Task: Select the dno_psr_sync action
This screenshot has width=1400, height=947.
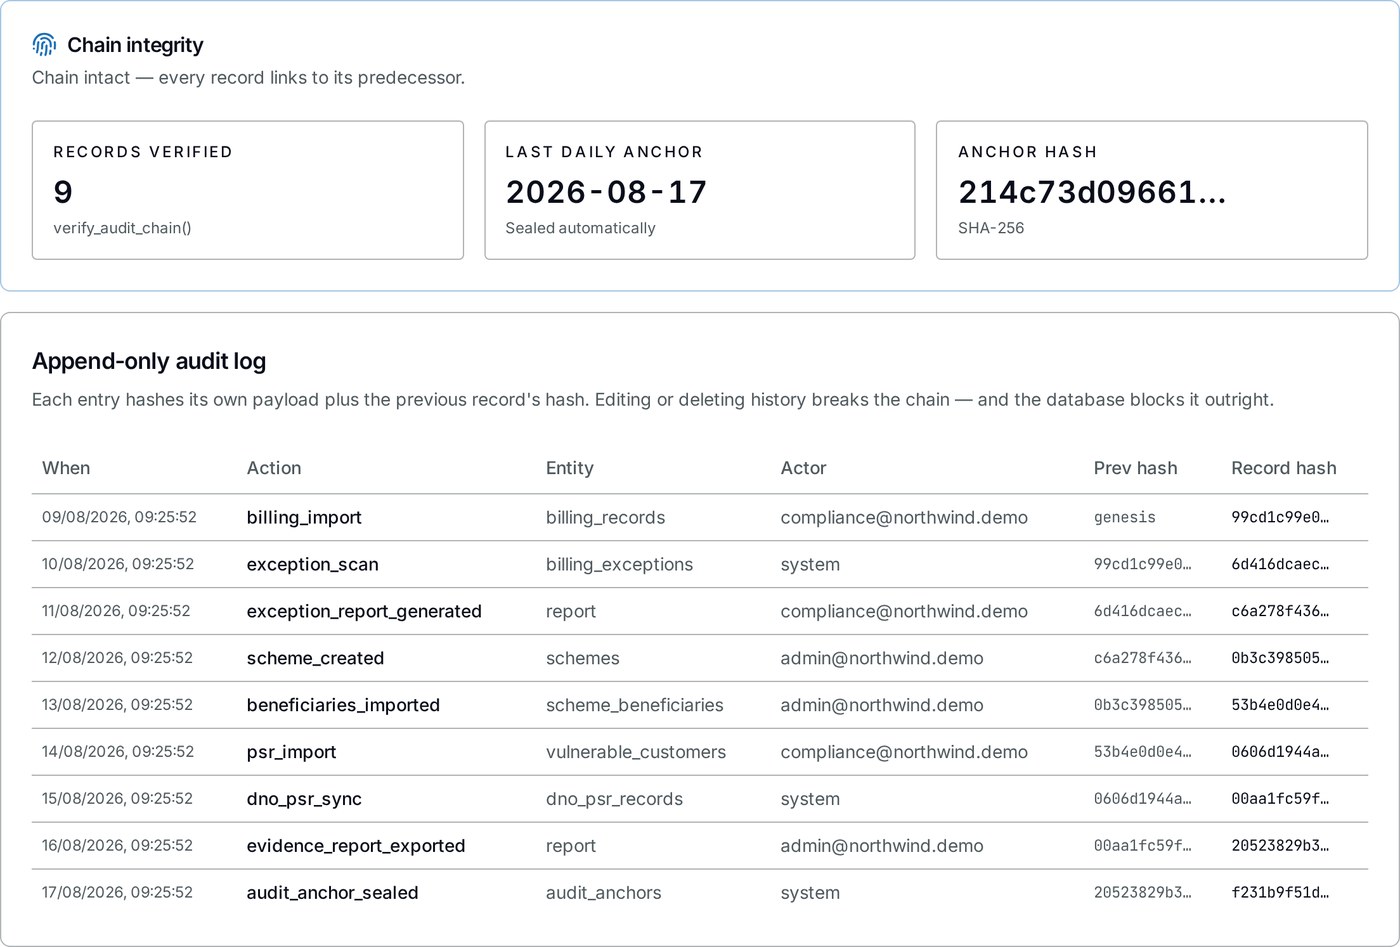Action: click(x=304, y=799)
